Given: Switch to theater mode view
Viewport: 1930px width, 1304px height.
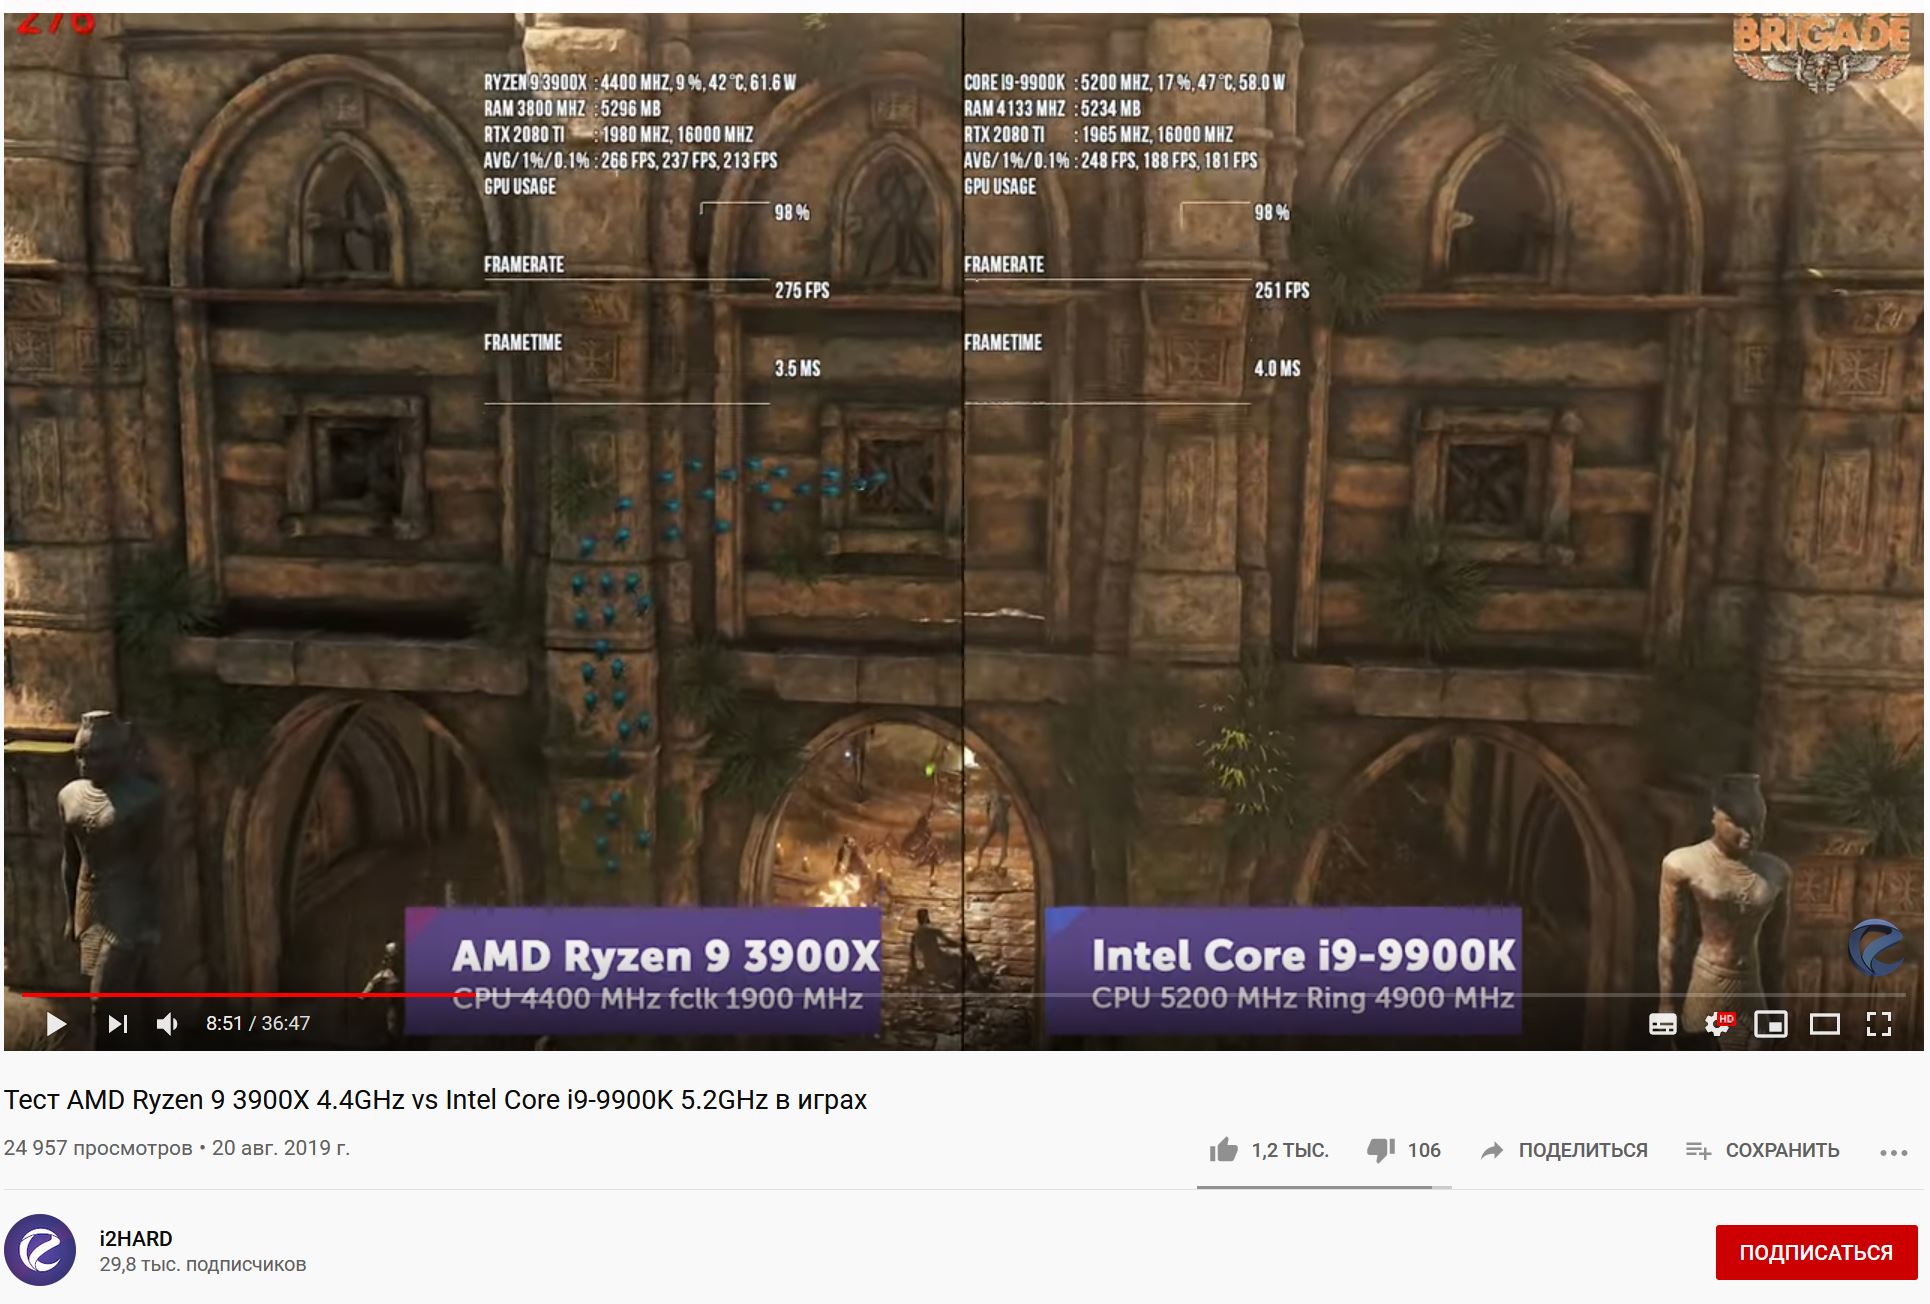Looking at the screenshot, I should (x=1824, y=1024).
